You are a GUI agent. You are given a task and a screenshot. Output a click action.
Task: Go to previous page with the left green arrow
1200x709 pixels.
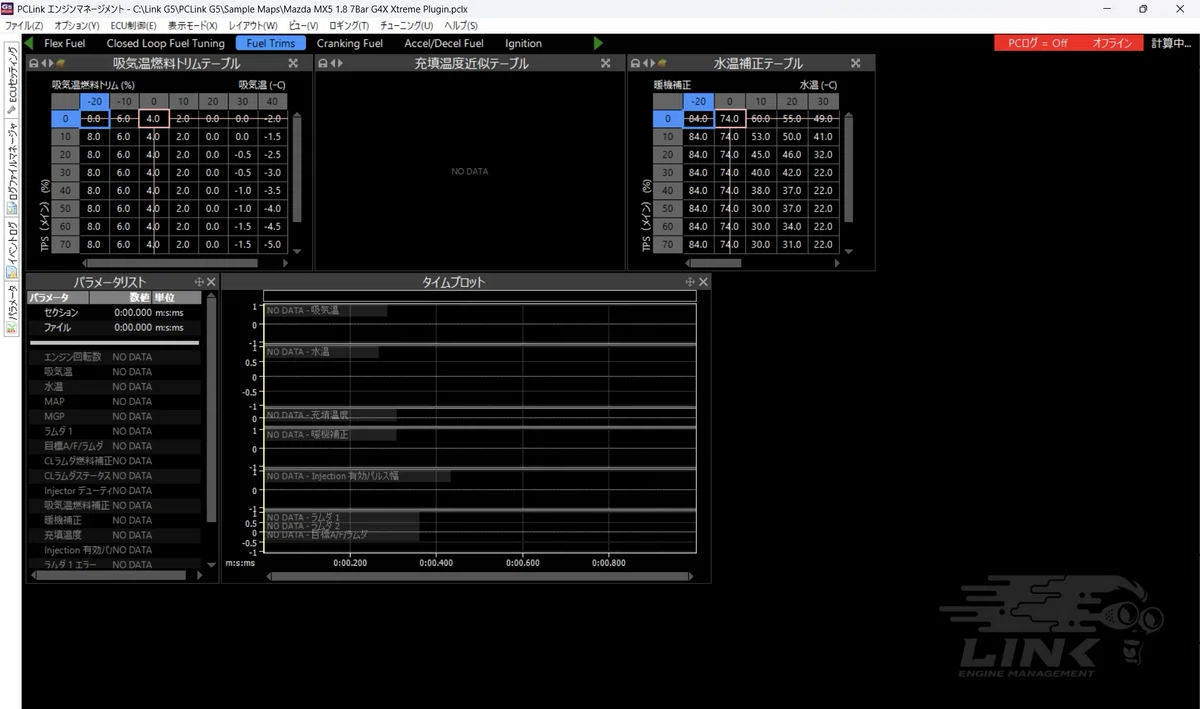(29, 43)
